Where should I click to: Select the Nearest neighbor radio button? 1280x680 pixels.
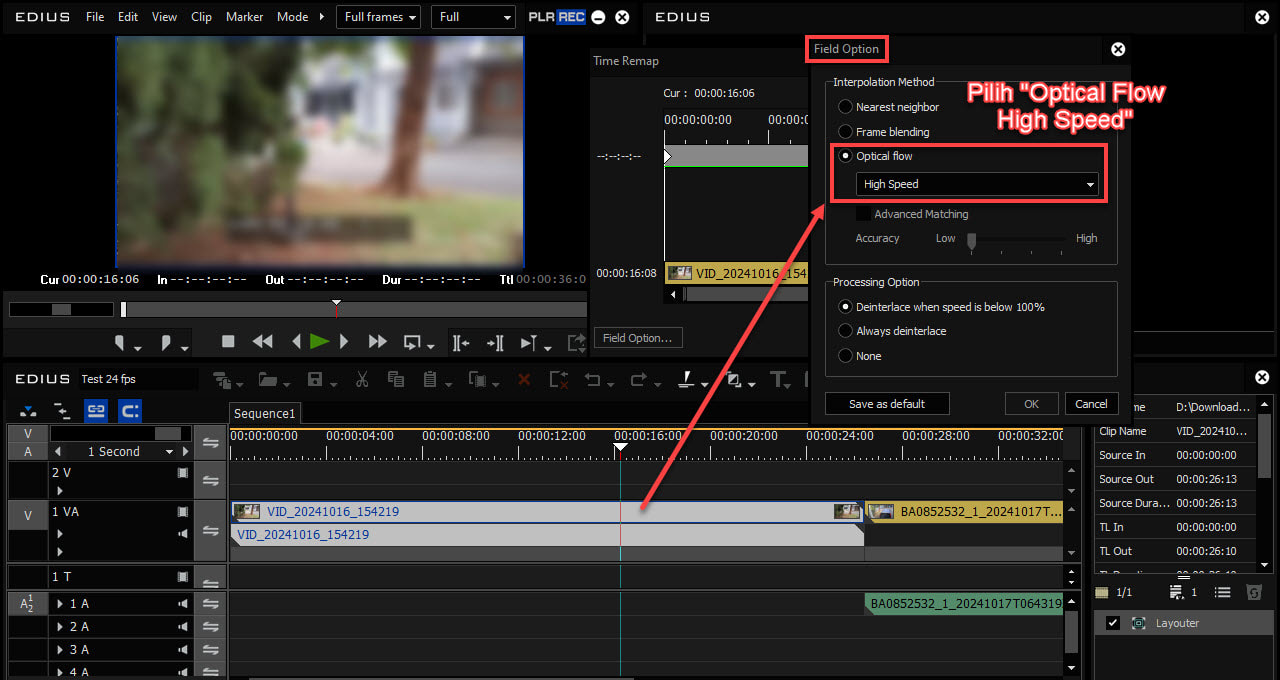coord(846,107)
